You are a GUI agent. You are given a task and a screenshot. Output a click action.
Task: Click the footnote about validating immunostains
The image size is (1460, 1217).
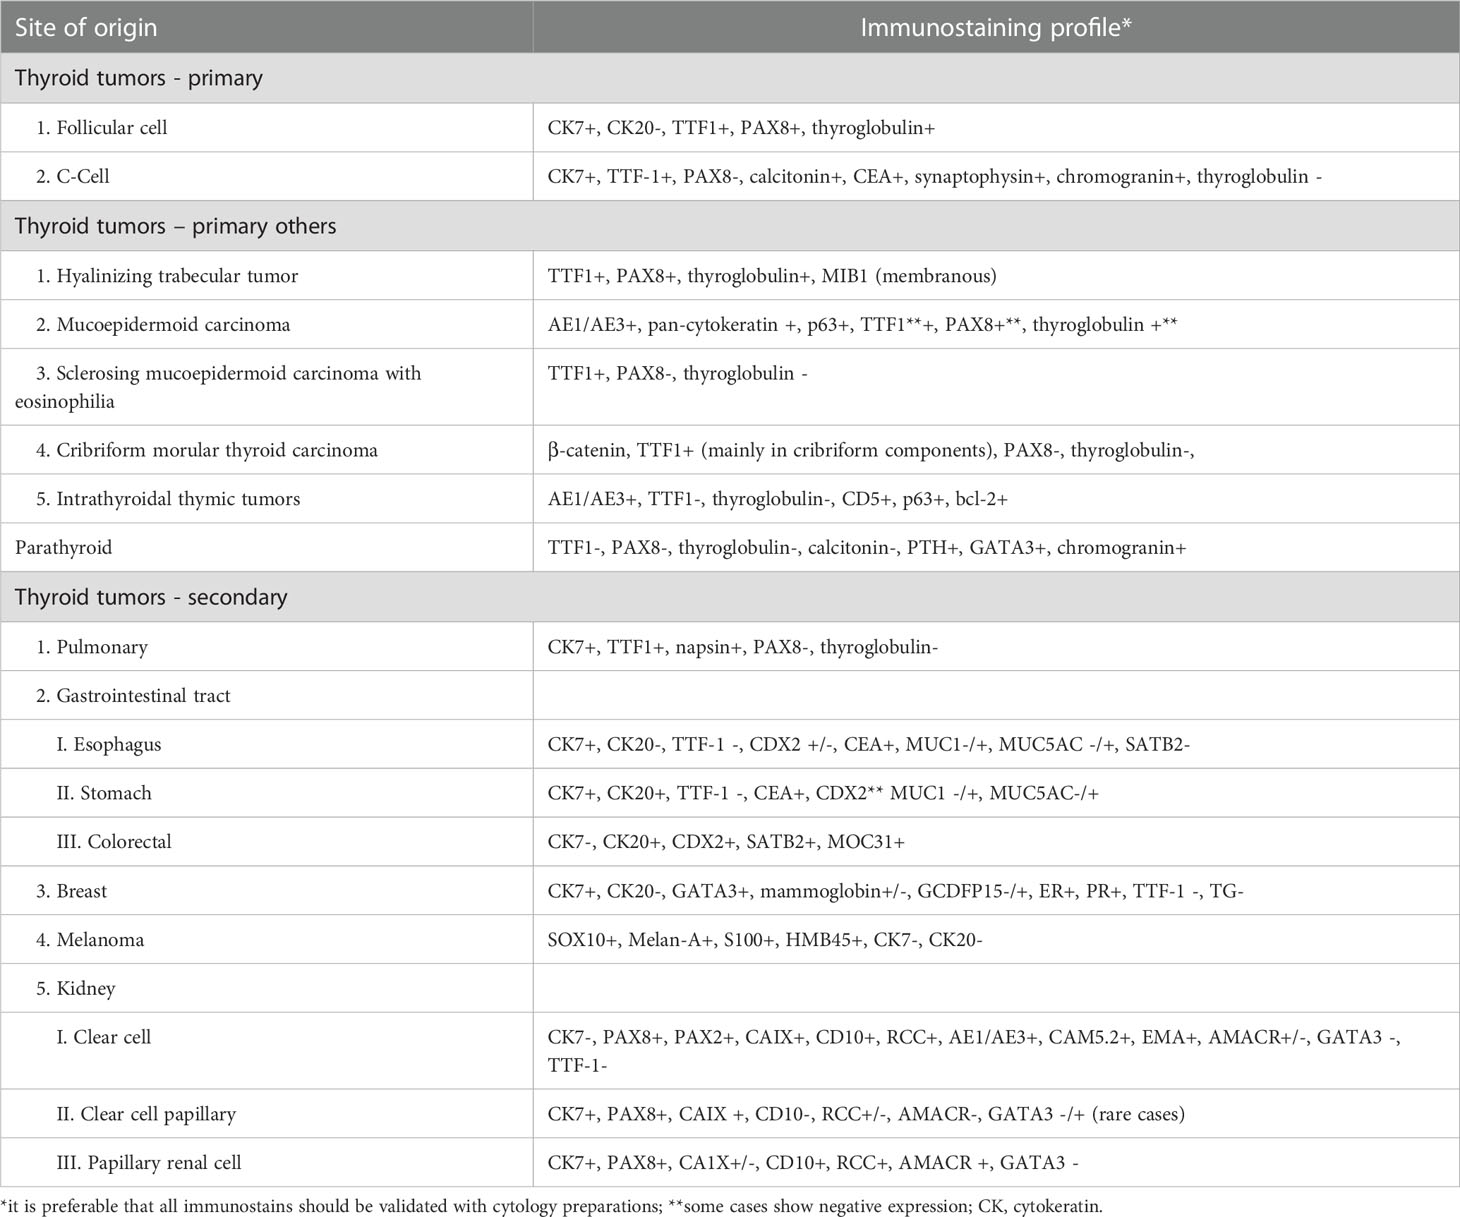pos(551,1206)
